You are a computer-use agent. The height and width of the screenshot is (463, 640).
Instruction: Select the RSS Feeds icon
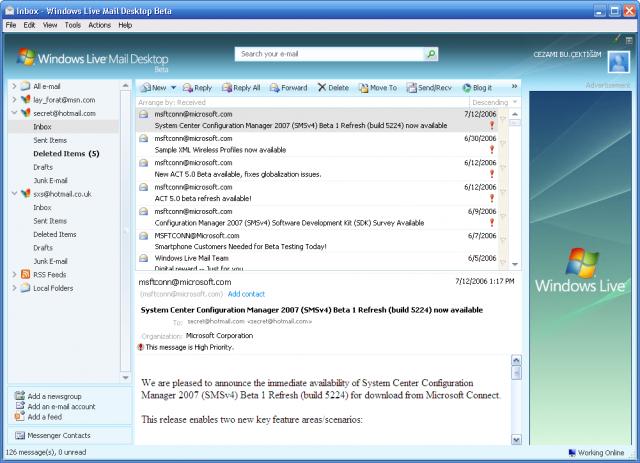[25, 274]
